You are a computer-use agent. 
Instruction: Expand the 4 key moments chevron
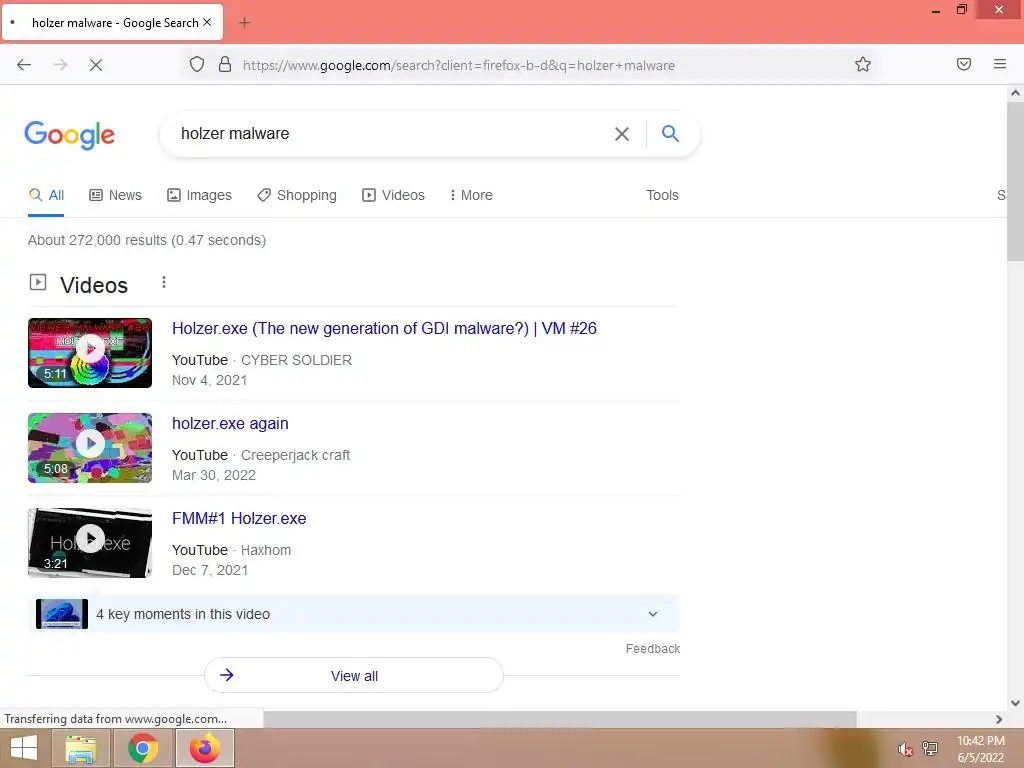coord(653,614)
